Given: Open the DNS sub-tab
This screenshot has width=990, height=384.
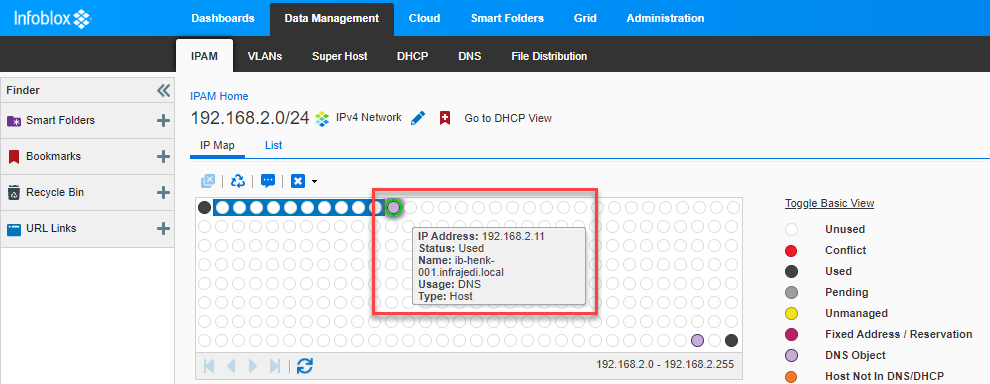Looking at the screenshot, I should [470, 56].
